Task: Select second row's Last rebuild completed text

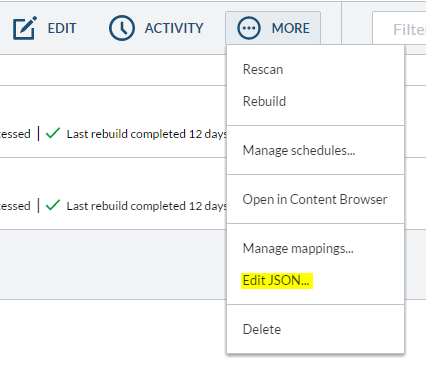Action: coord(147,206)
